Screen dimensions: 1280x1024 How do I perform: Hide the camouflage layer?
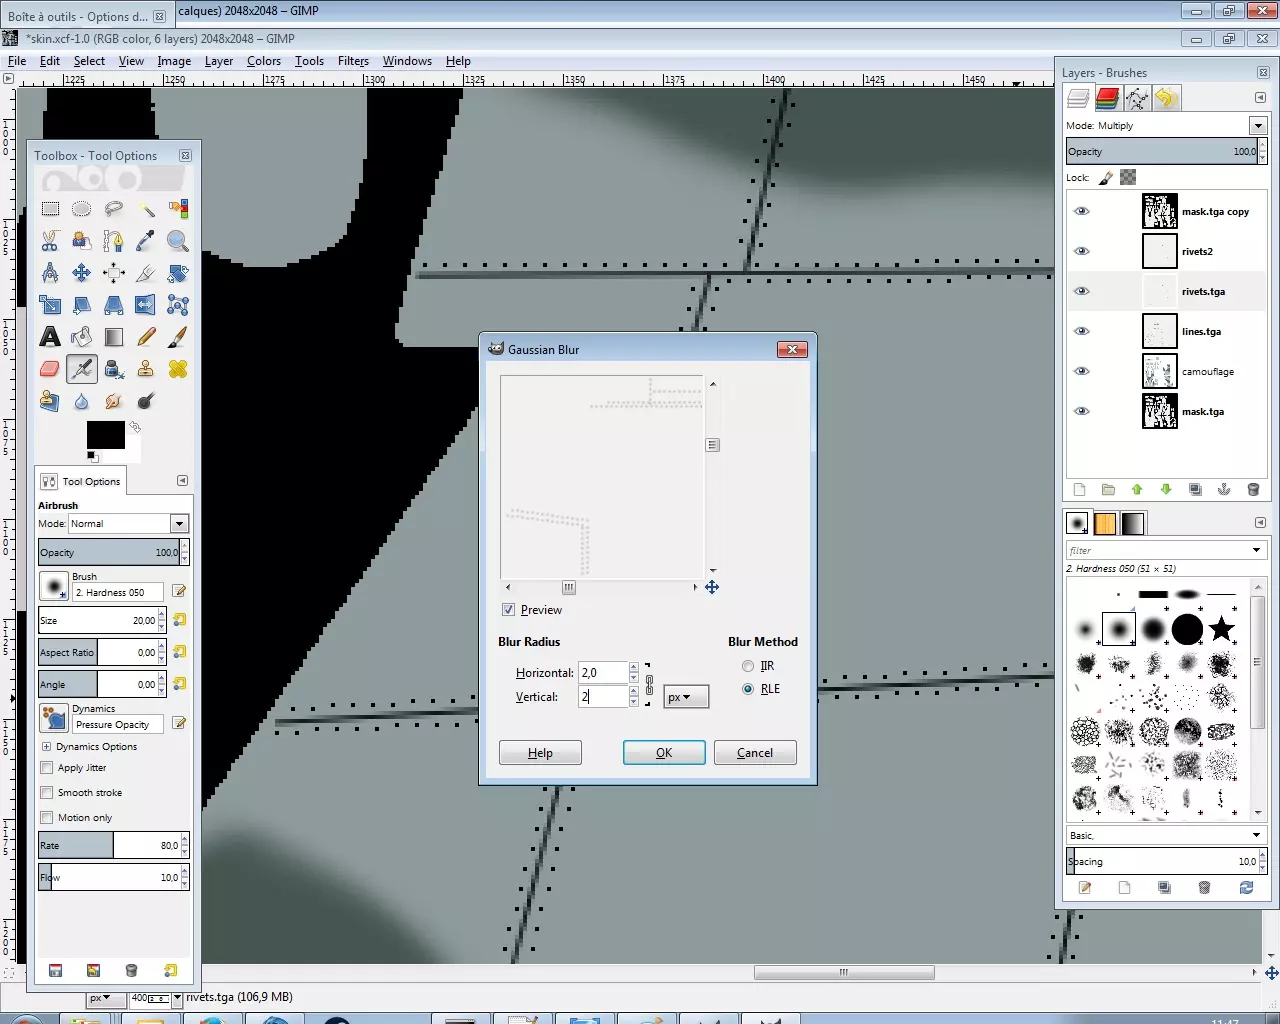[x=1081, y=371]
